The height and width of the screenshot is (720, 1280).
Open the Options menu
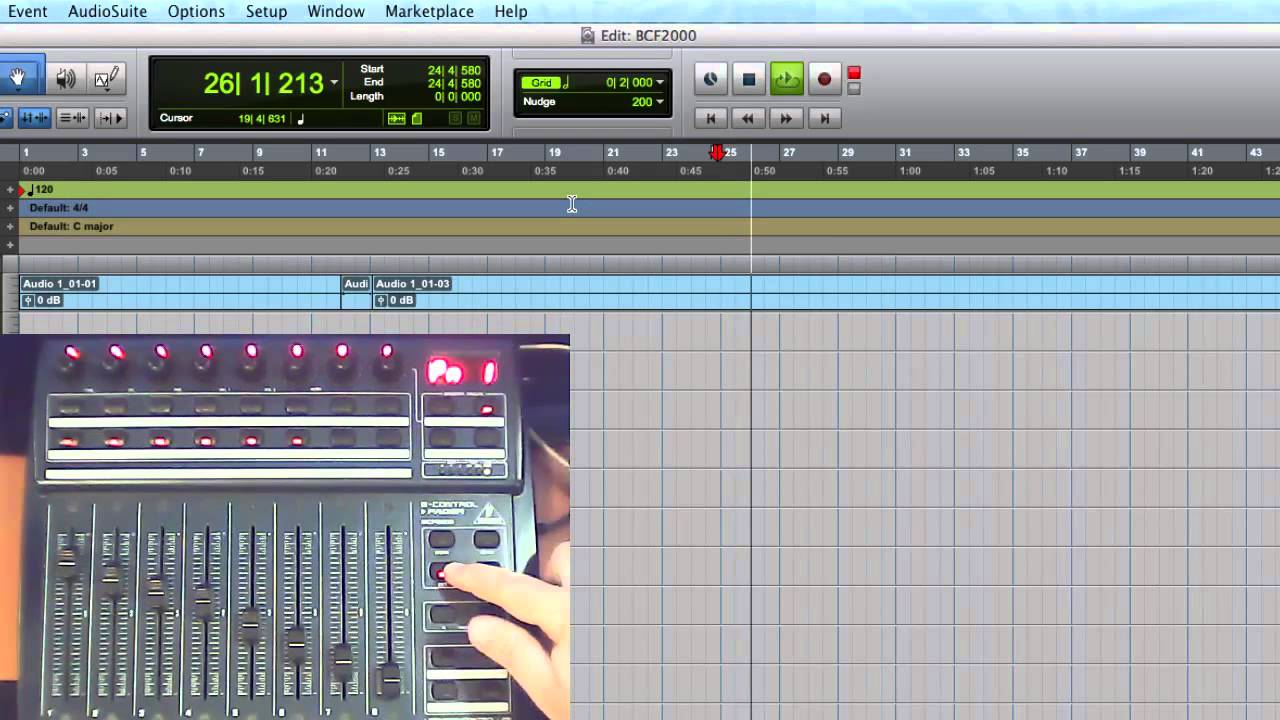point(196,12)
